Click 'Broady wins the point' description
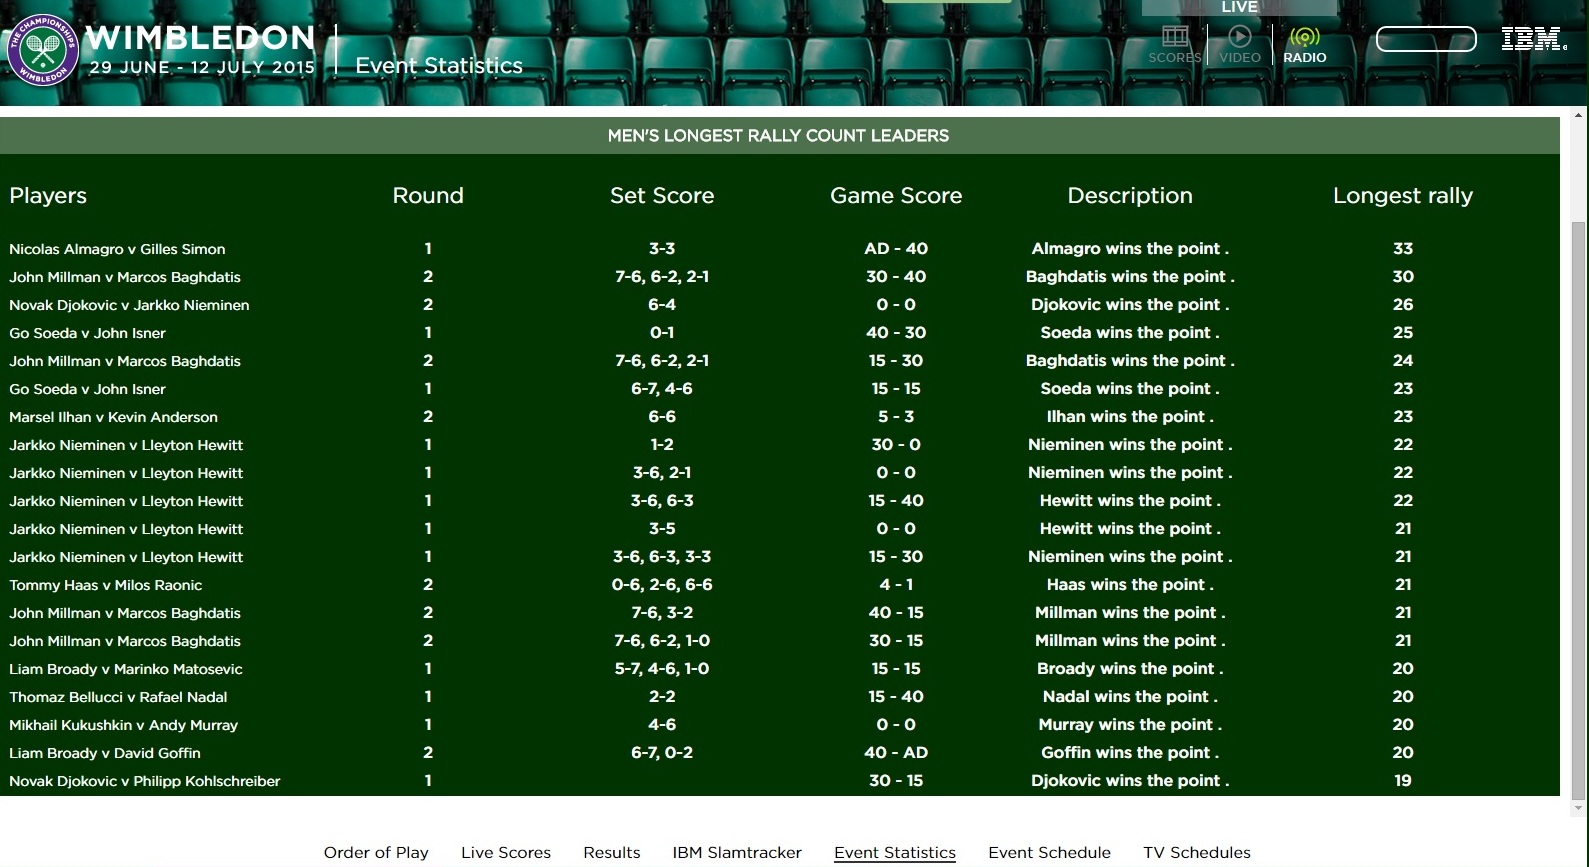1589x867 pixels. click(x=1130, y=669)
